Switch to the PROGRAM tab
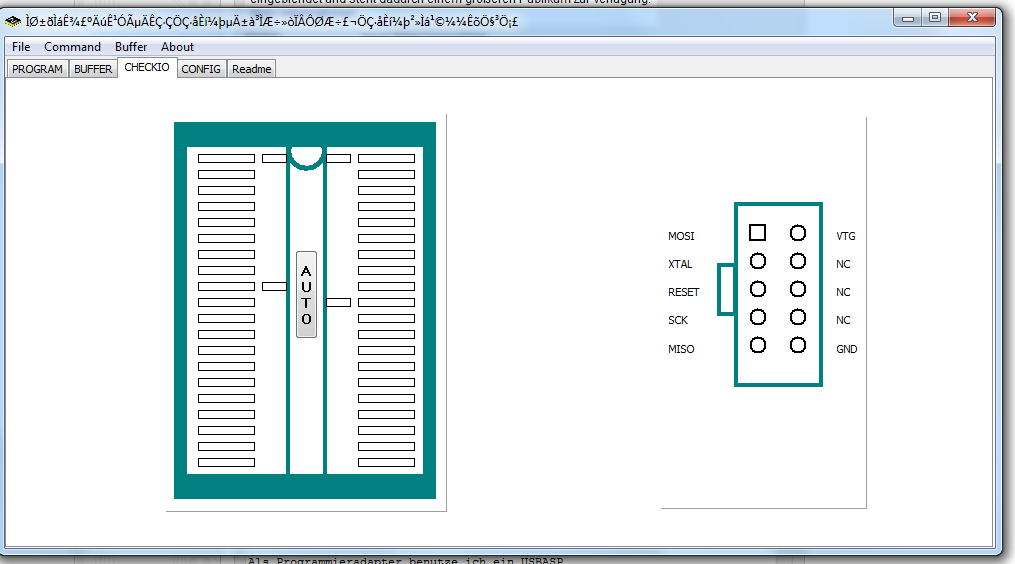Image resolution: width=1015 pixels, height=564 pixels. pos(38,69)
